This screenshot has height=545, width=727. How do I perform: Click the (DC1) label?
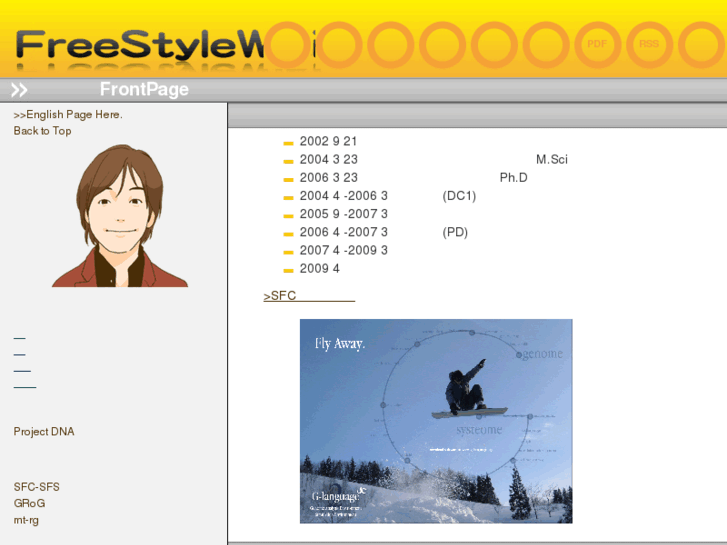tap(459, 196)
